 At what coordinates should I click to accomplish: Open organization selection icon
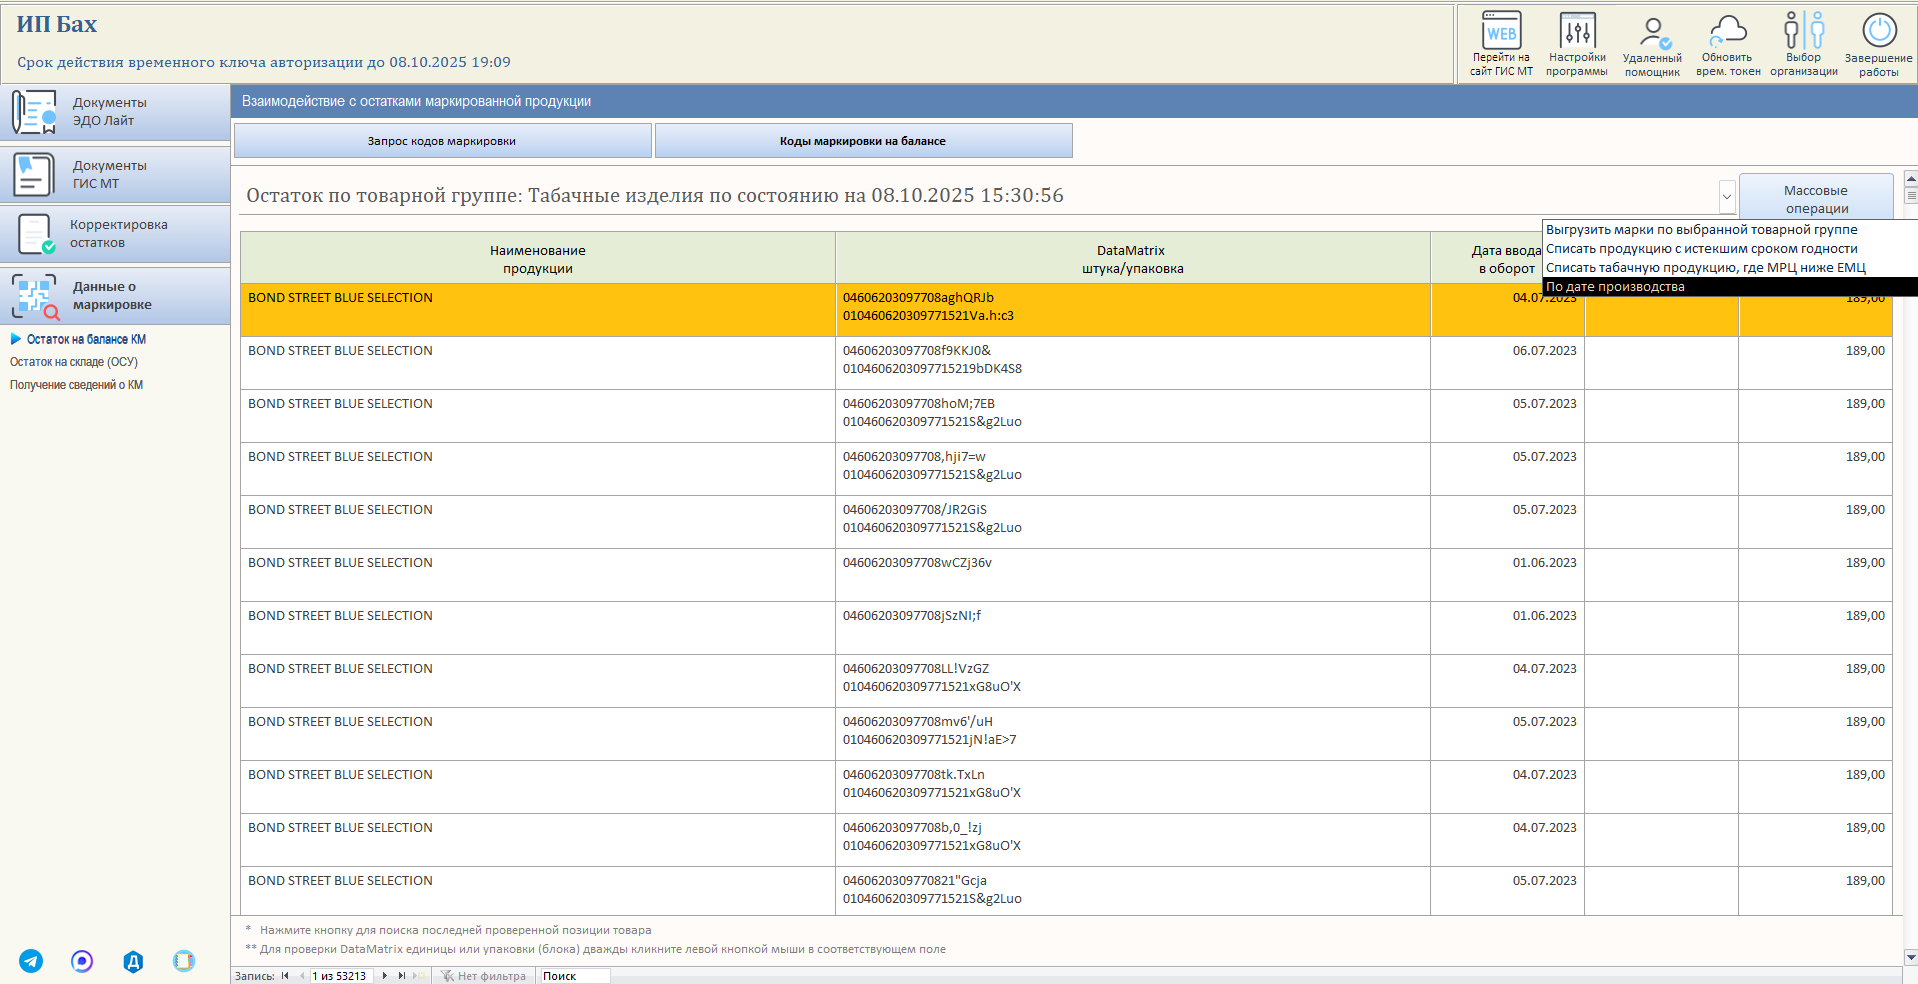(1804, 31)
